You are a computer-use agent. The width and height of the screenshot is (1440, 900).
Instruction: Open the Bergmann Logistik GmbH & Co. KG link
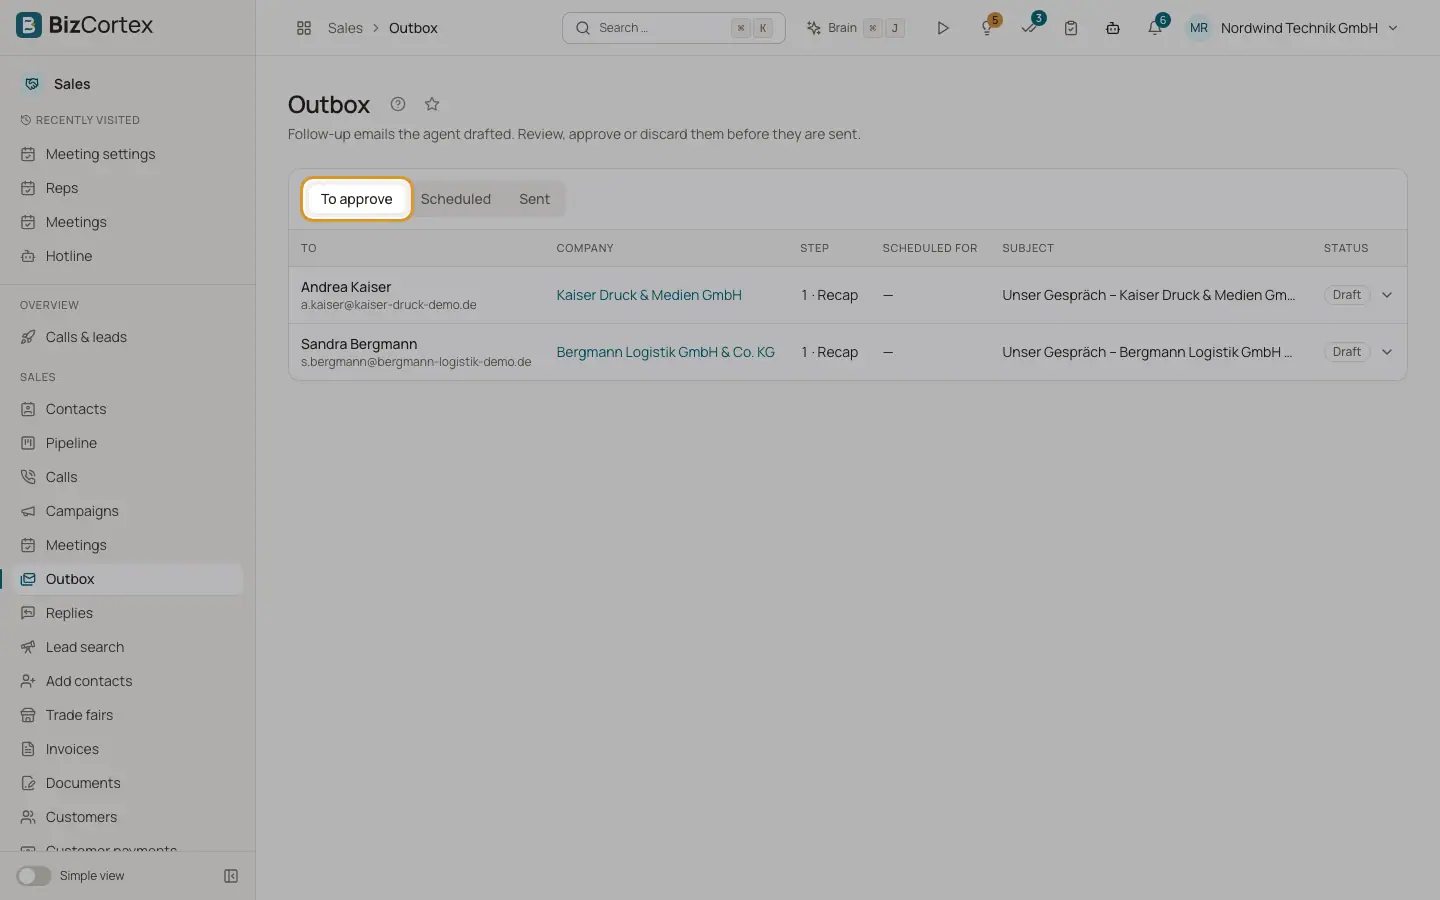666,352
